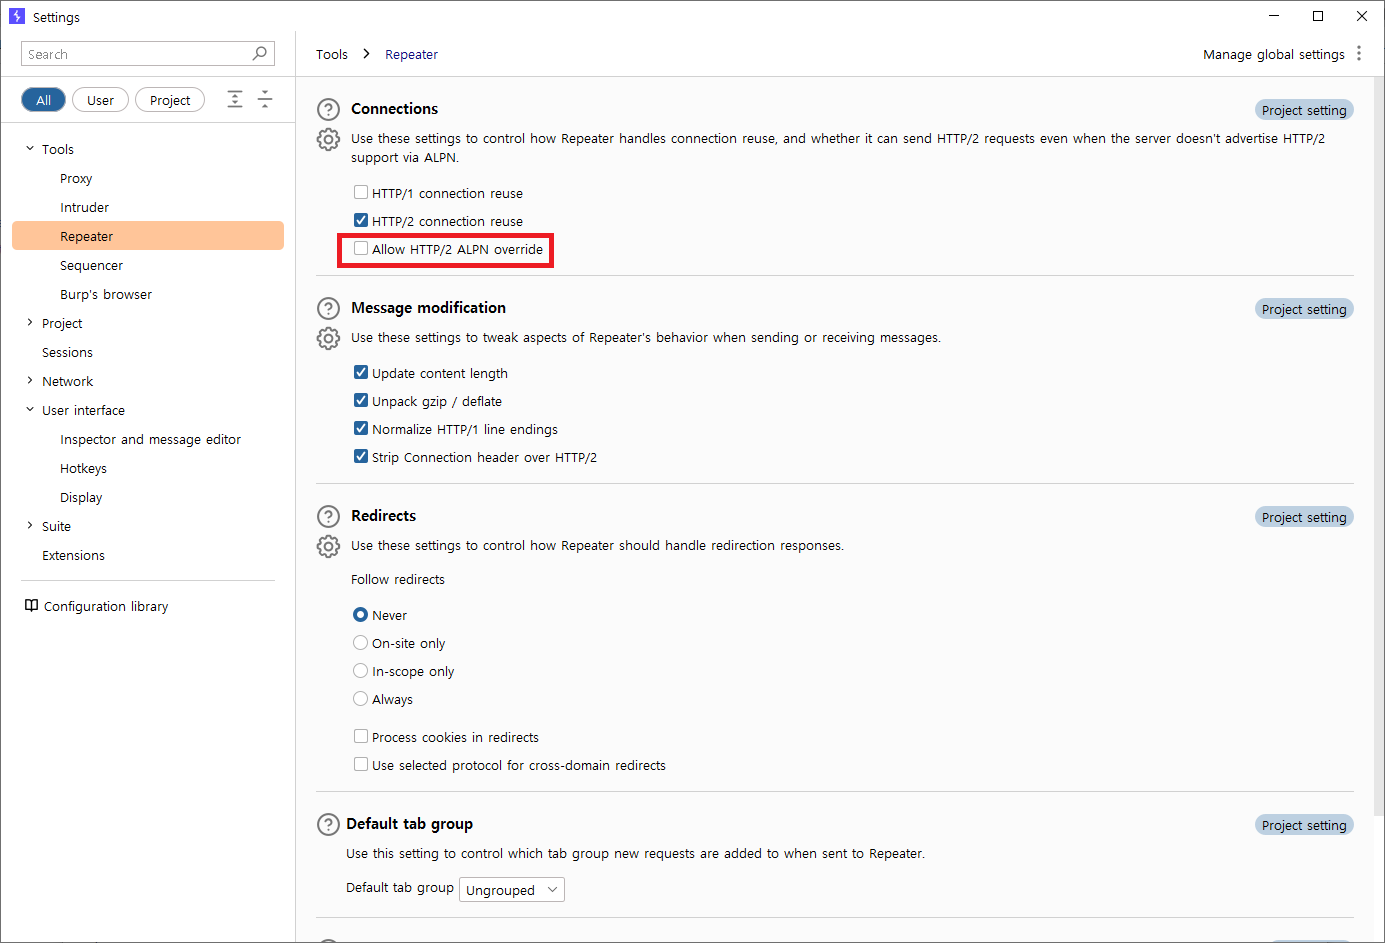Open the Default tab group dropdown
The image size is (1385, 943).
pos(512,890)
